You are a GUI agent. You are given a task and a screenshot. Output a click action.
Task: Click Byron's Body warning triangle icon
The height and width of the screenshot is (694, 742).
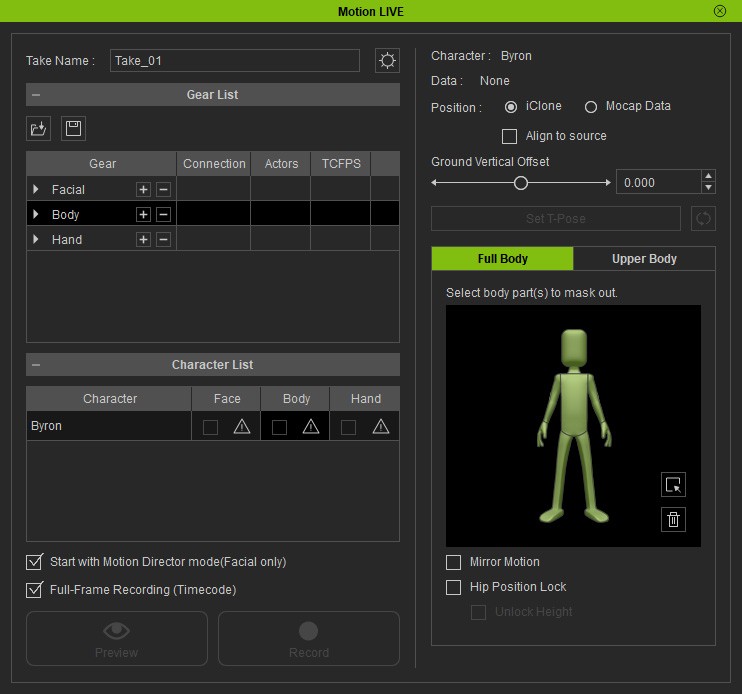pyautogui.click(x=311, y=427)
